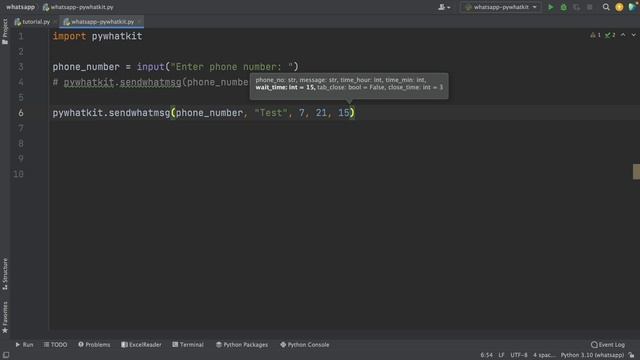Click the cursor position 6:54 in status bar

[486, 355]
